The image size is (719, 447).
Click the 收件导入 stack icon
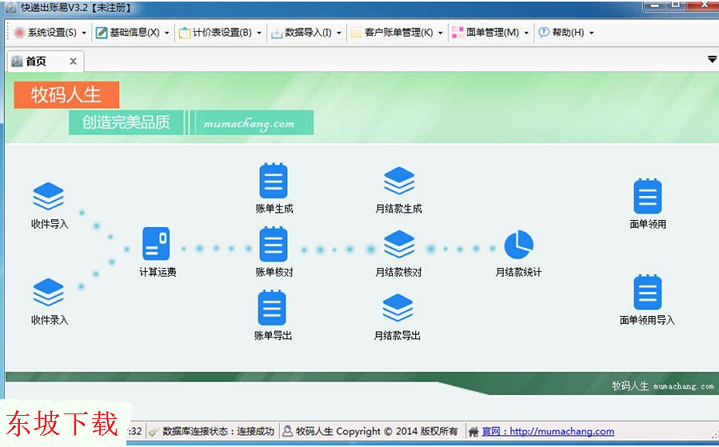point(48,197)
